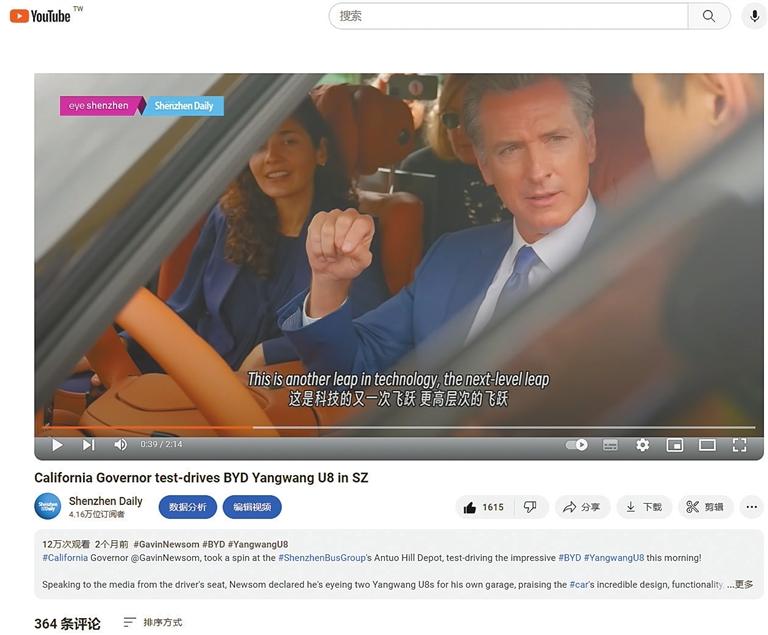The height and width of the screenshot is (635, 768).
Task: Open the player settings gear
Action: point(642,445)
